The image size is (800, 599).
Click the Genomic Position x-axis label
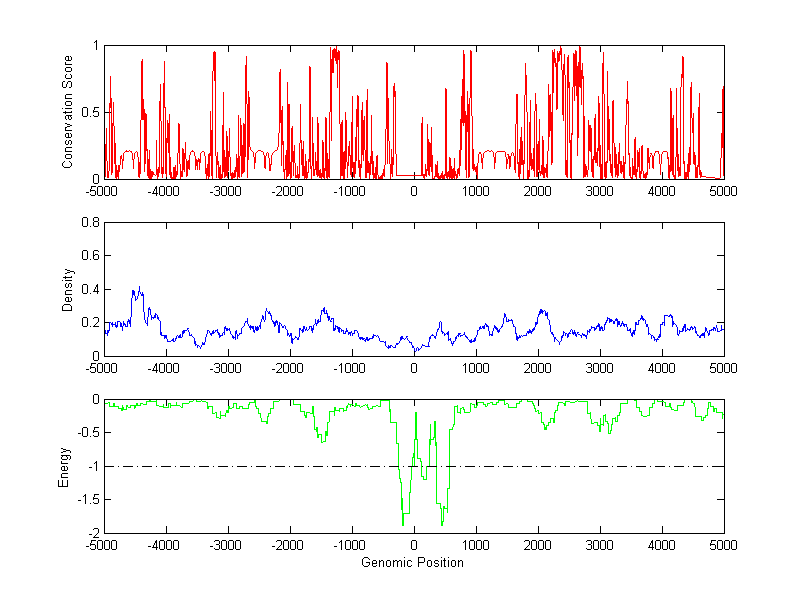click(414, 562)
